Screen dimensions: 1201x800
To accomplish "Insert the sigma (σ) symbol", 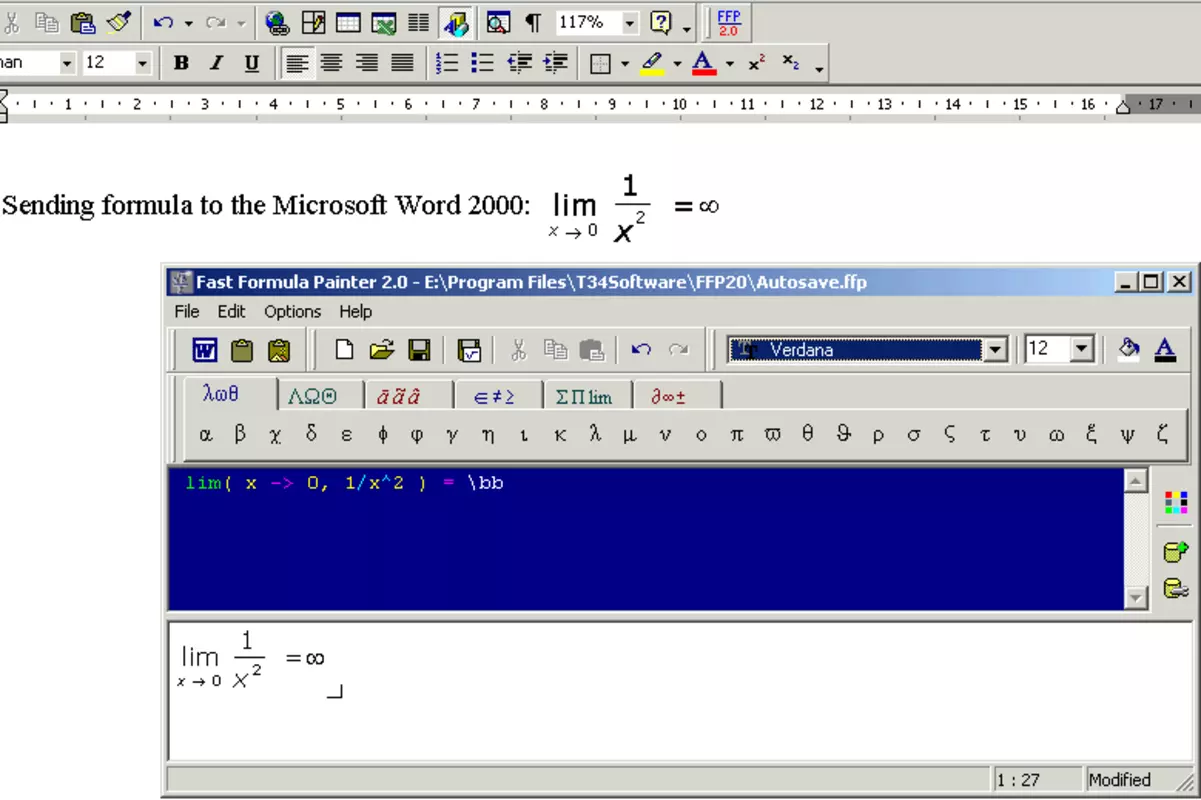I will pyautogui.click(x=914, y=435).
